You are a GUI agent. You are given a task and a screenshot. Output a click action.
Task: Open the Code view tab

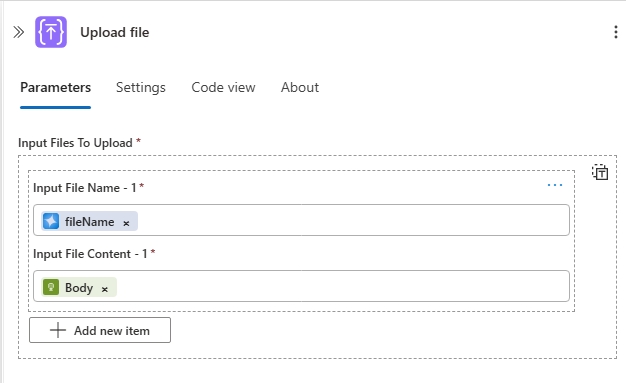(x=223, y=87)
